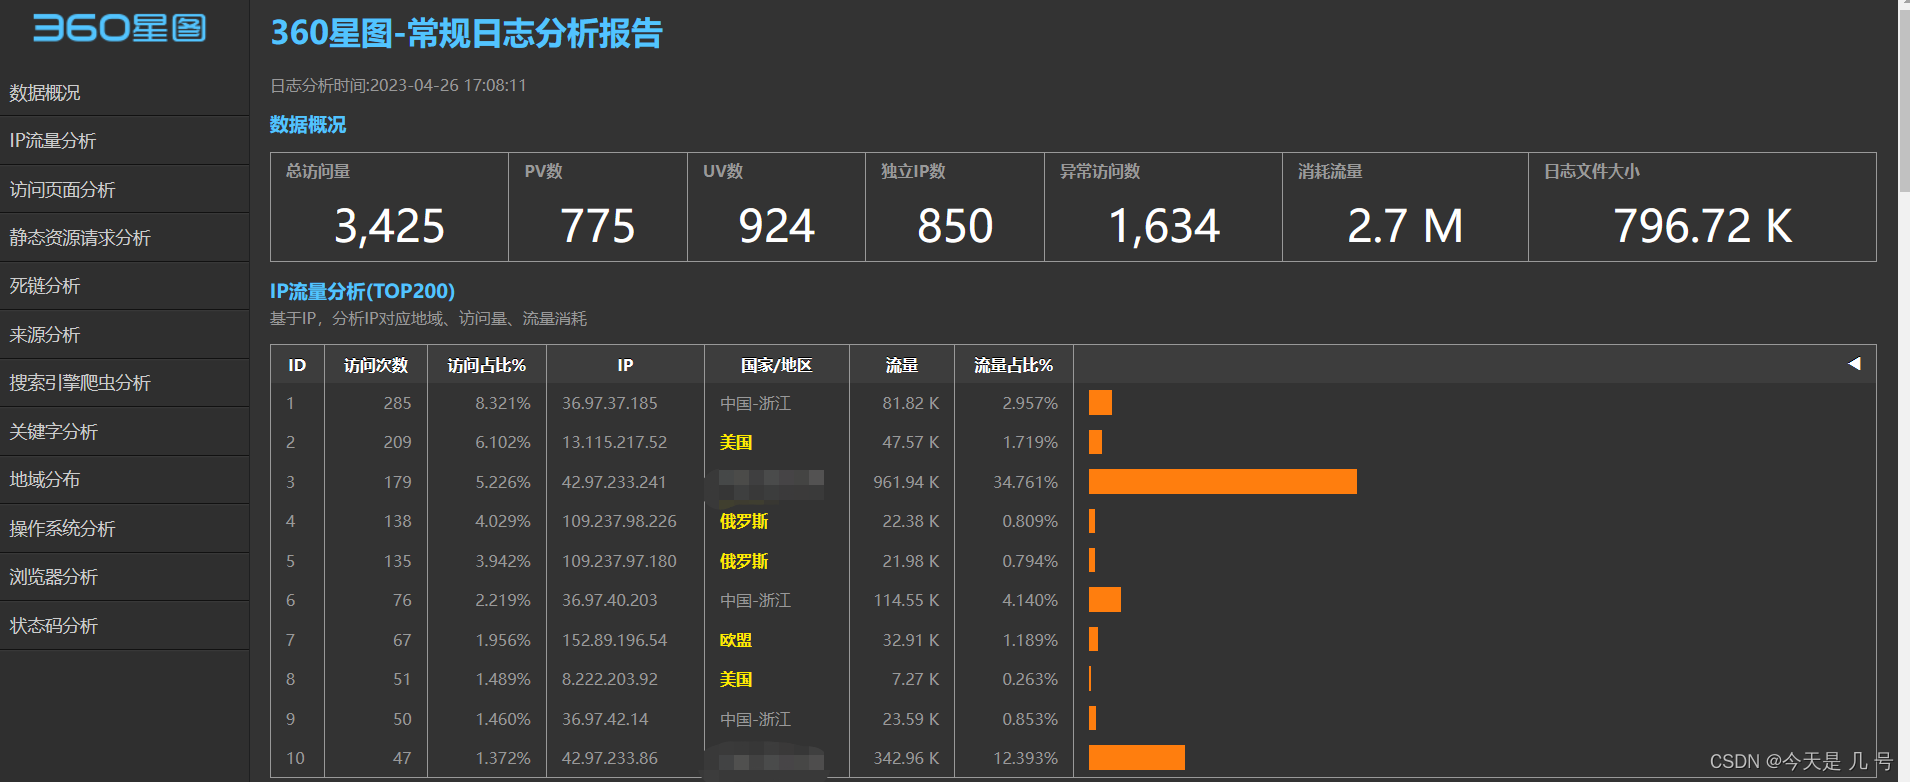Click the 360星图-常规日志分析报告 title
This screenshot has width=1910, height=782.
pyautogui.click(x=467, y=33)
